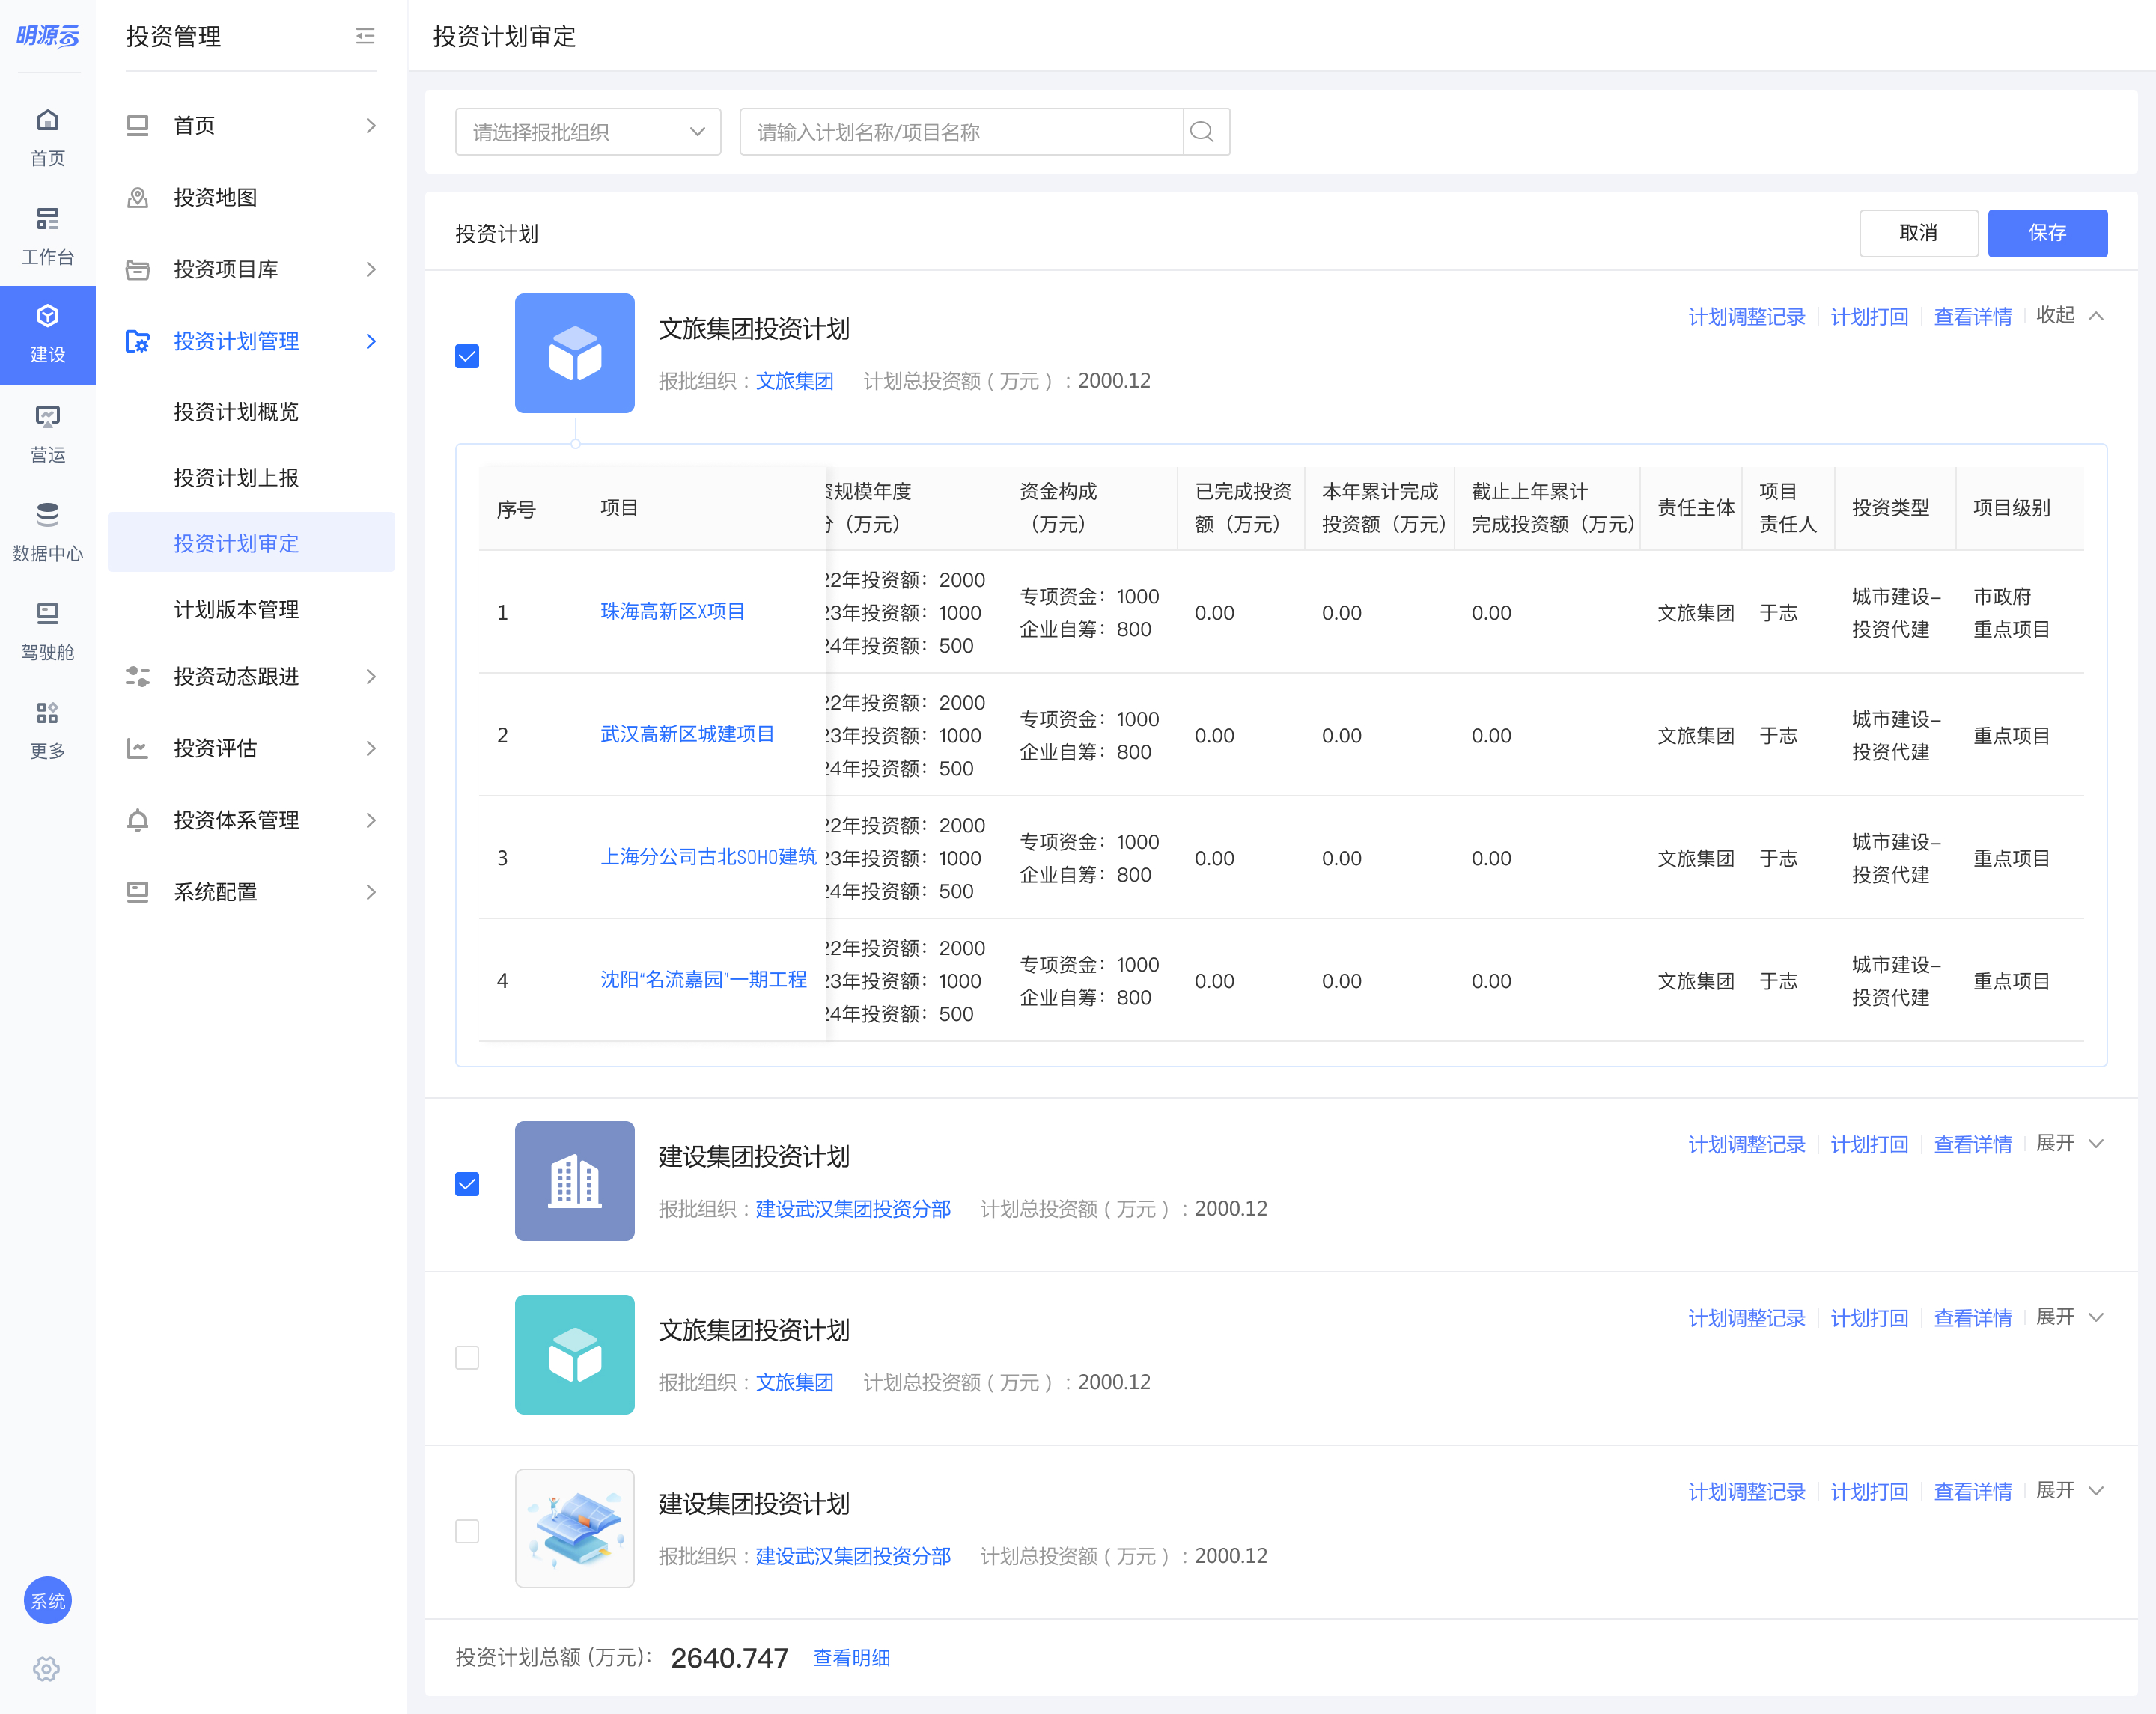Image resolution: width=2156 pixels, height=1714 pixels.
Task: Uncheck the checked 建设集团投资计划 checkbox
Action: pos(467,1183)
